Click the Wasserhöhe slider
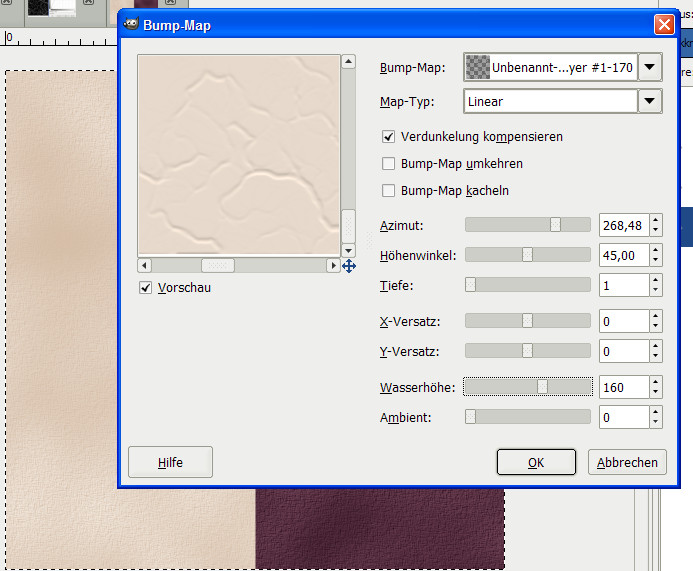693x571 pixels. [528, 387]
